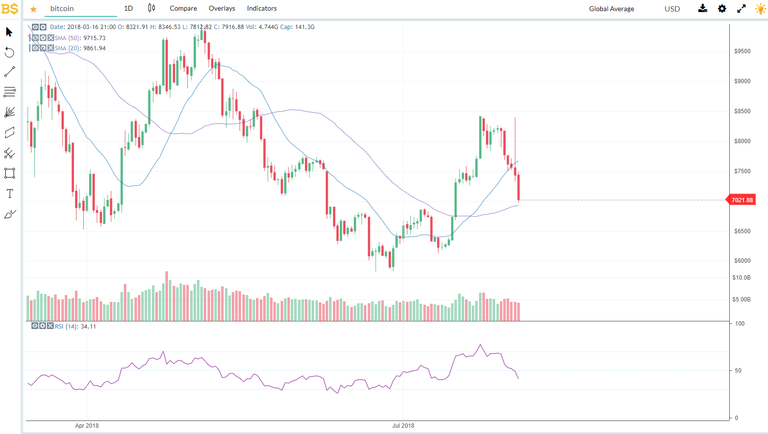Click the Date 2018-03-16 21:00 readout
This screenshot has width=768, height=434.
[x=83, y=27]
